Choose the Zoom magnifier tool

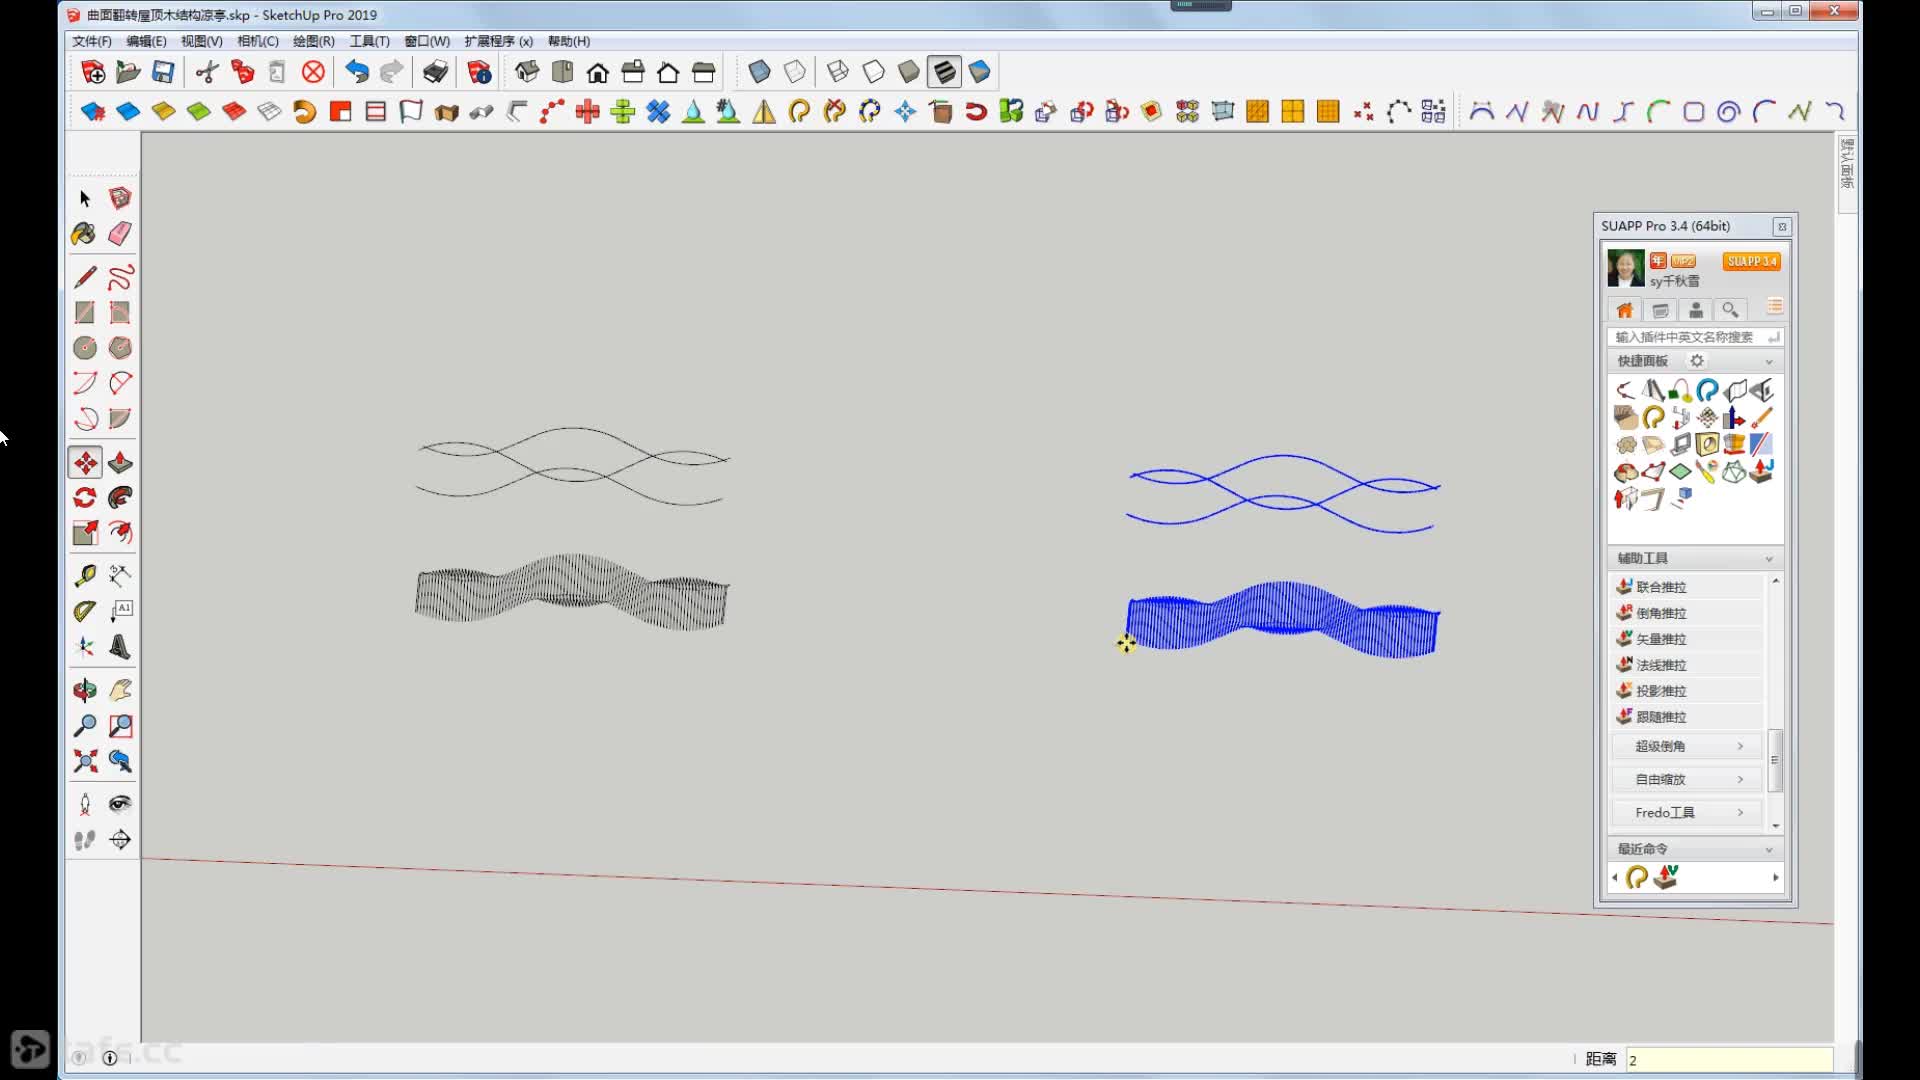(85, 725)
